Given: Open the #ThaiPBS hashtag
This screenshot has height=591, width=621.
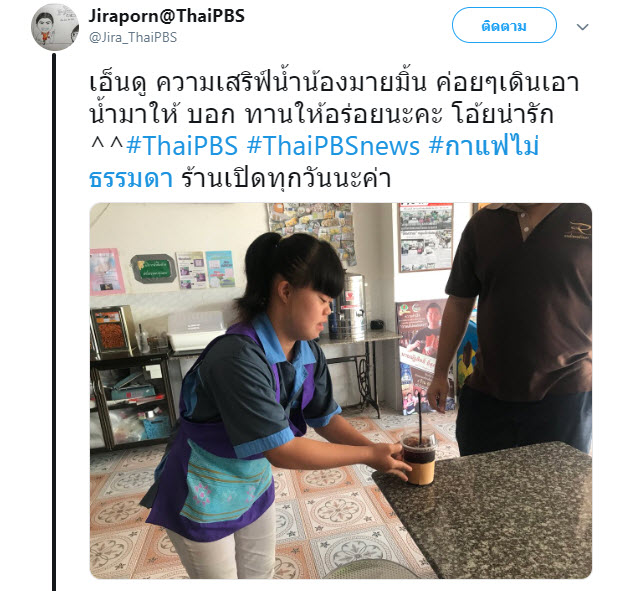Looking at the screenshot, I should [182, 146].
